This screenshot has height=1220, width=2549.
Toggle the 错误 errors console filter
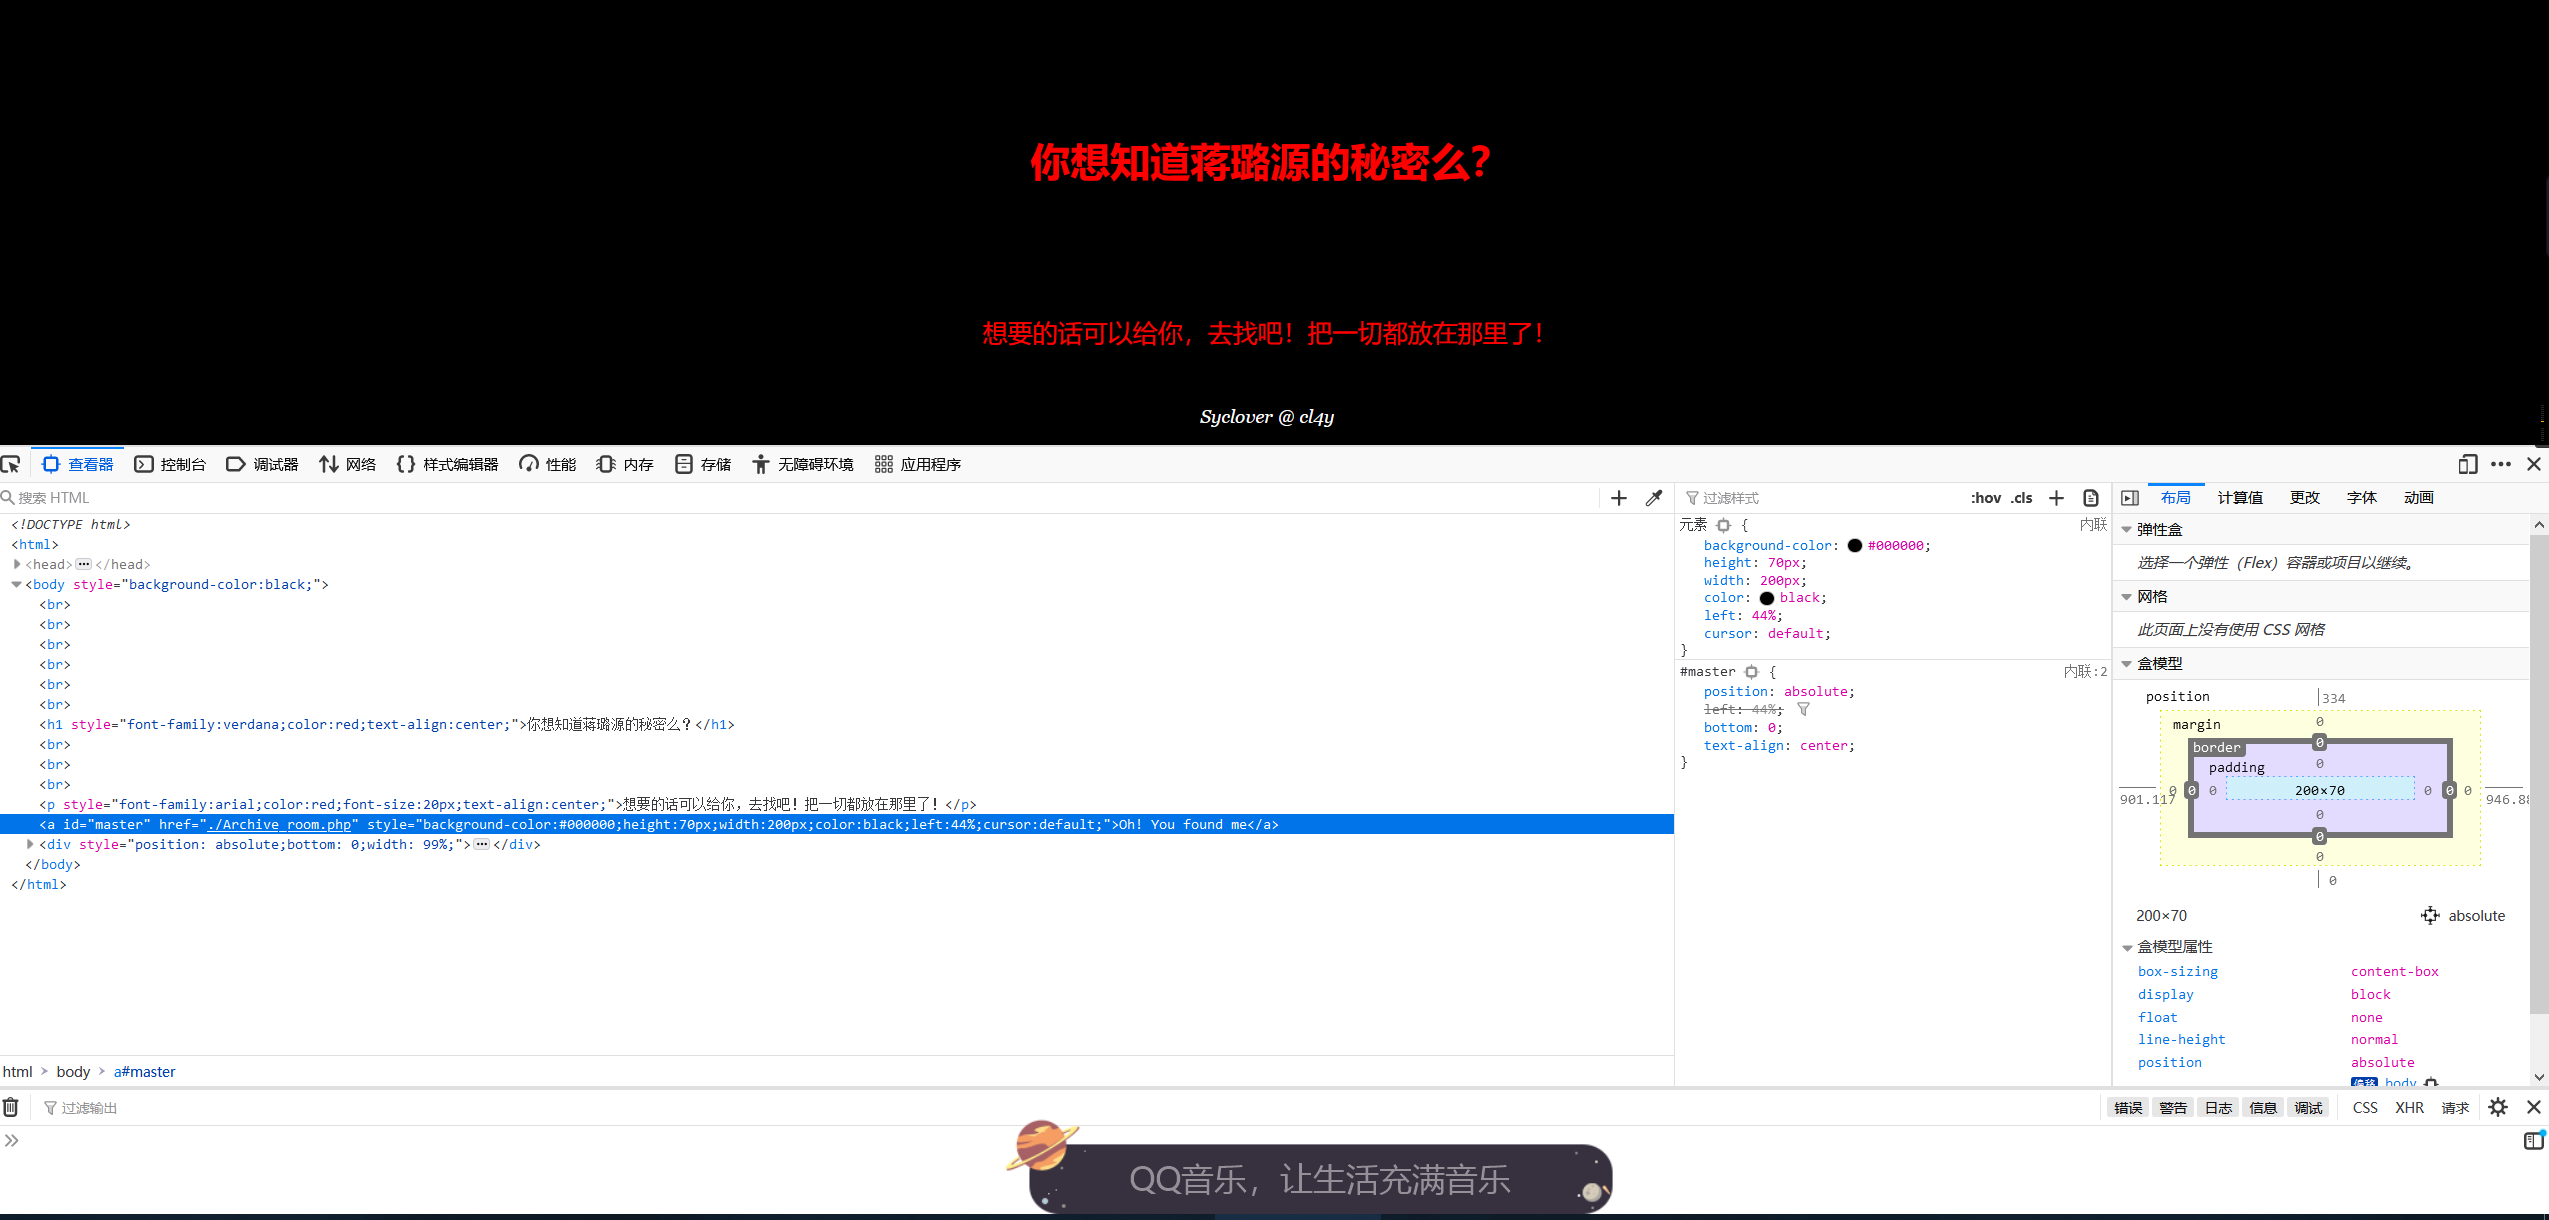pos(2128,1108)
